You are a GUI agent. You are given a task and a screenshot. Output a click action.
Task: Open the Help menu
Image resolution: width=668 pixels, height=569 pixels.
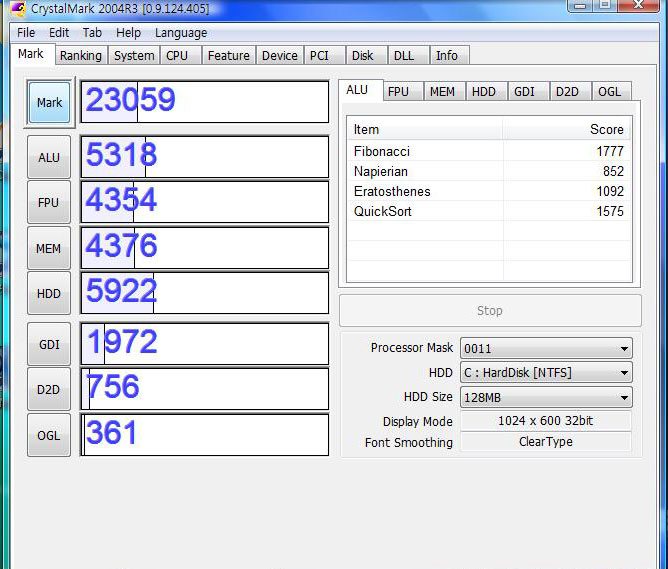click(x=128, y=33)
